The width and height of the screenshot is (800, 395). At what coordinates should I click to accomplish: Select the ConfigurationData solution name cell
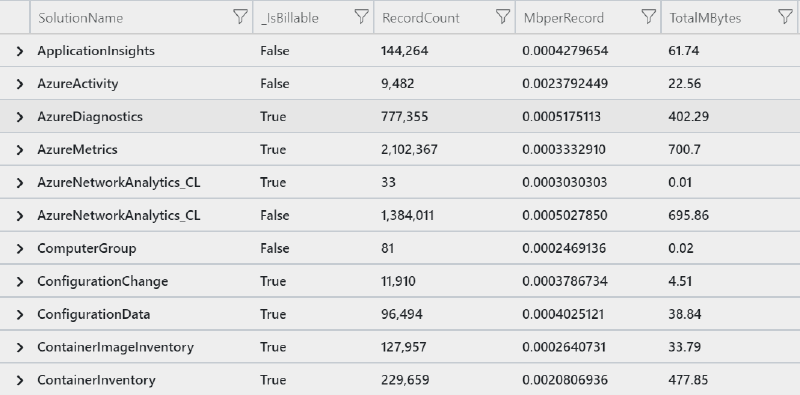pos(93,314)
